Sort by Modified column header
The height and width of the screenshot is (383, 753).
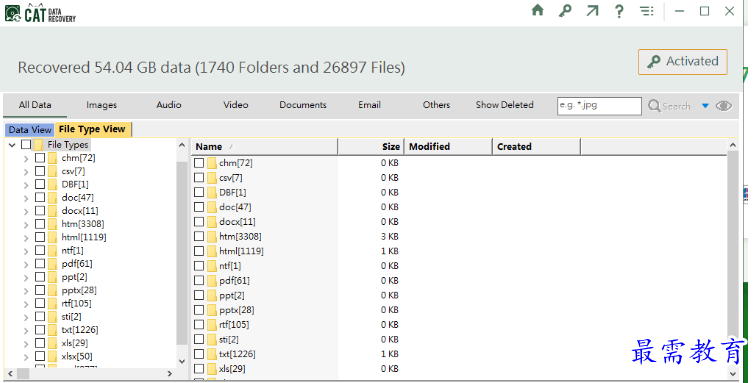click(x=448, y=147)
